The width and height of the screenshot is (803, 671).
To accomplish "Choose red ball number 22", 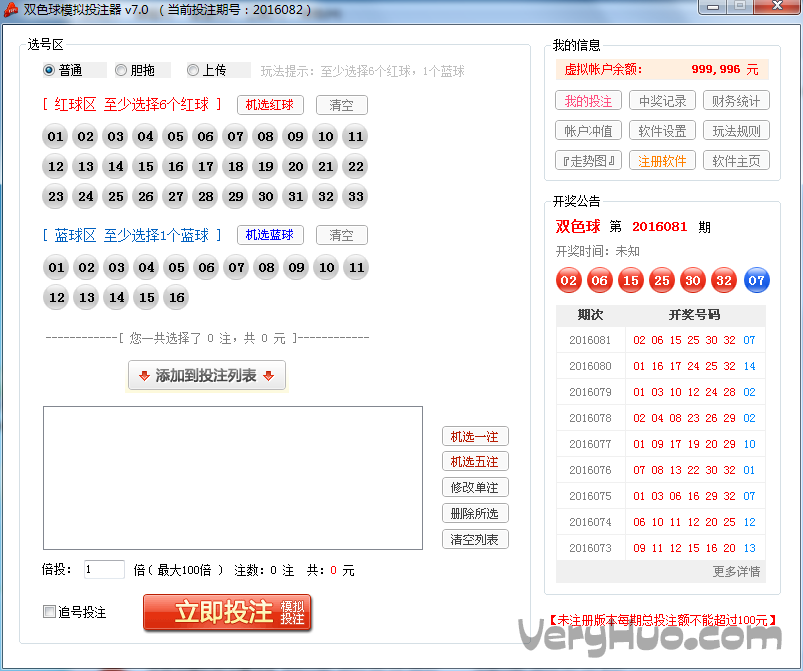I will pos(355,166).
